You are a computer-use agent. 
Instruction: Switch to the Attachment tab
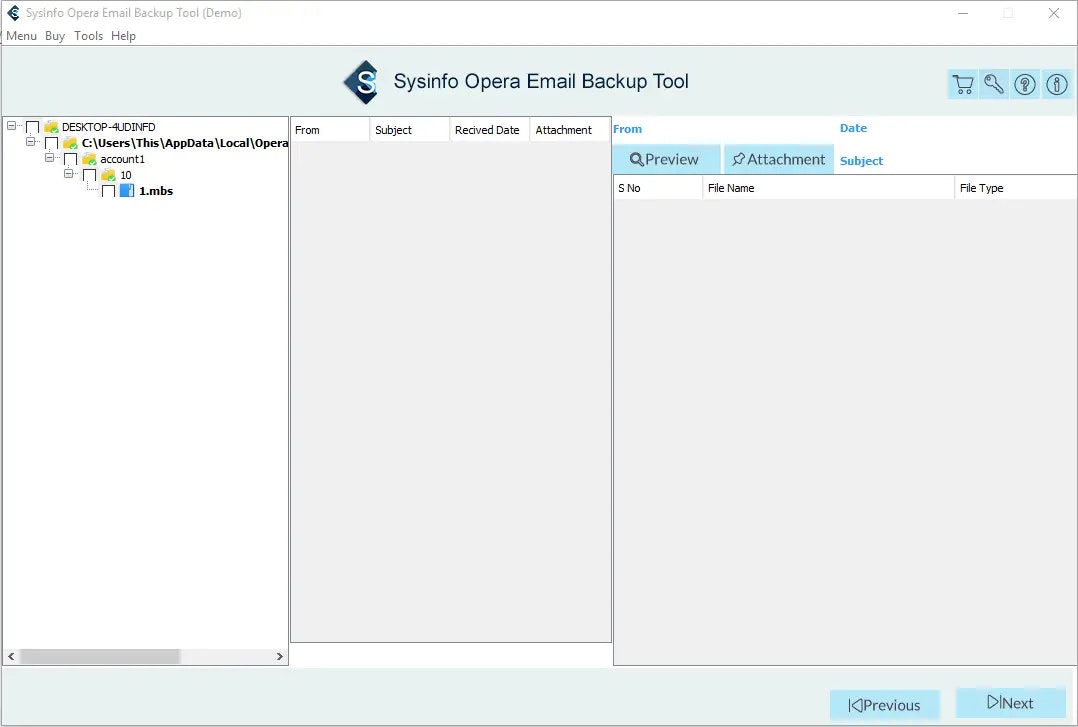pyautogui.click(x=779, y=159)
